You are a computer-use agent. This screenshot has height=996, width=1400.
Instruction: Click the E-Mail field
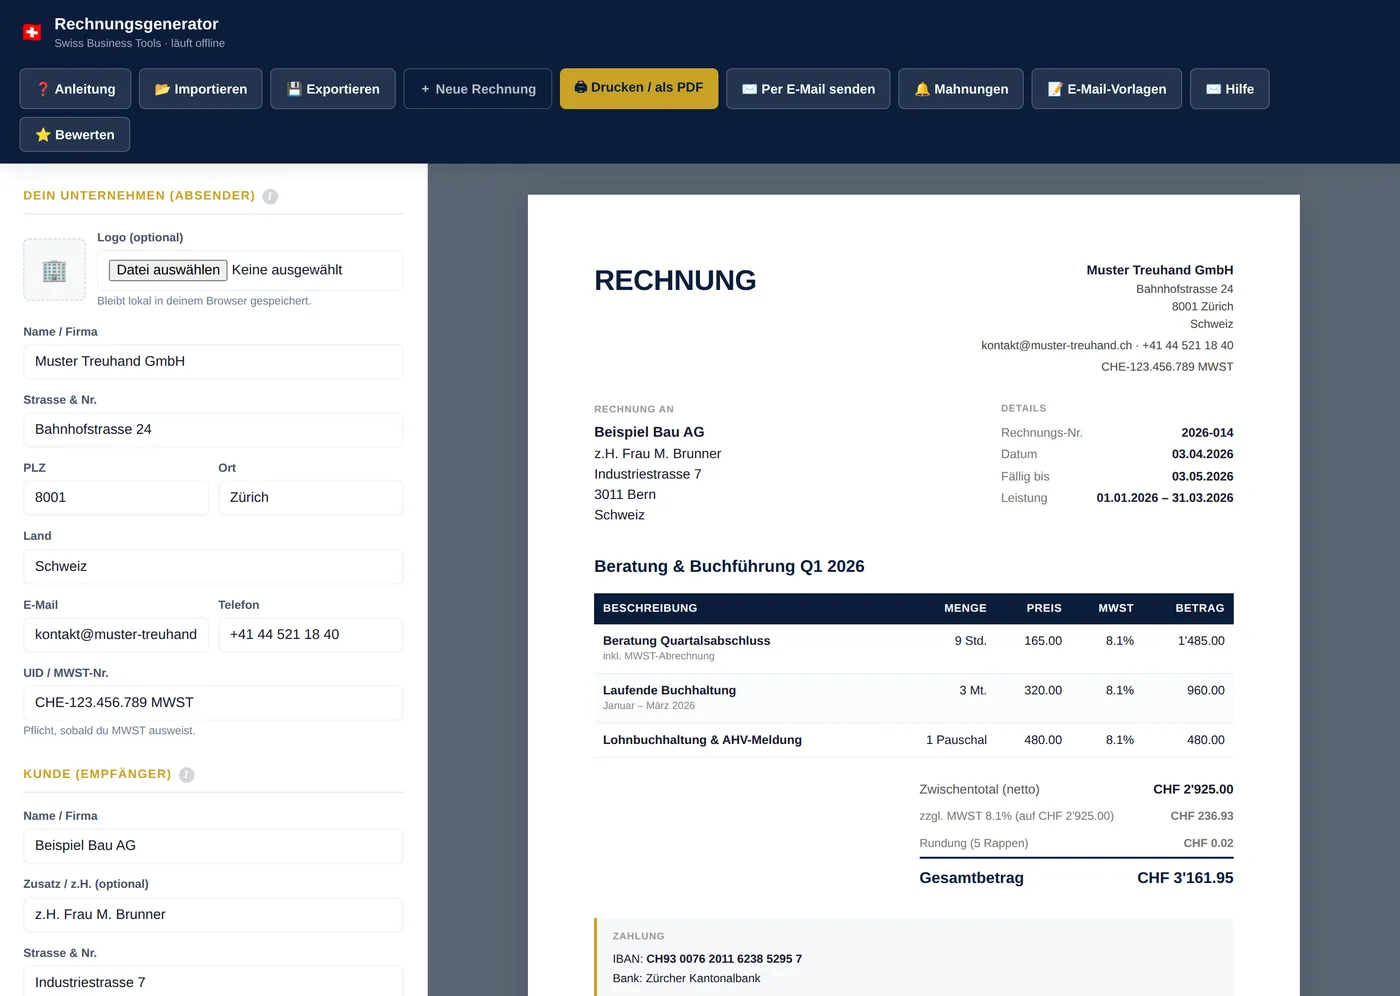[116, 635]
